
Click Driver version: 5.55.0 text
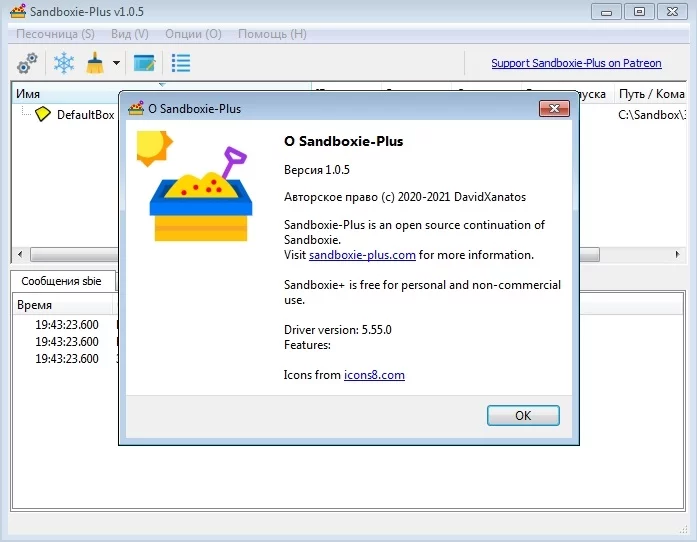337,330
